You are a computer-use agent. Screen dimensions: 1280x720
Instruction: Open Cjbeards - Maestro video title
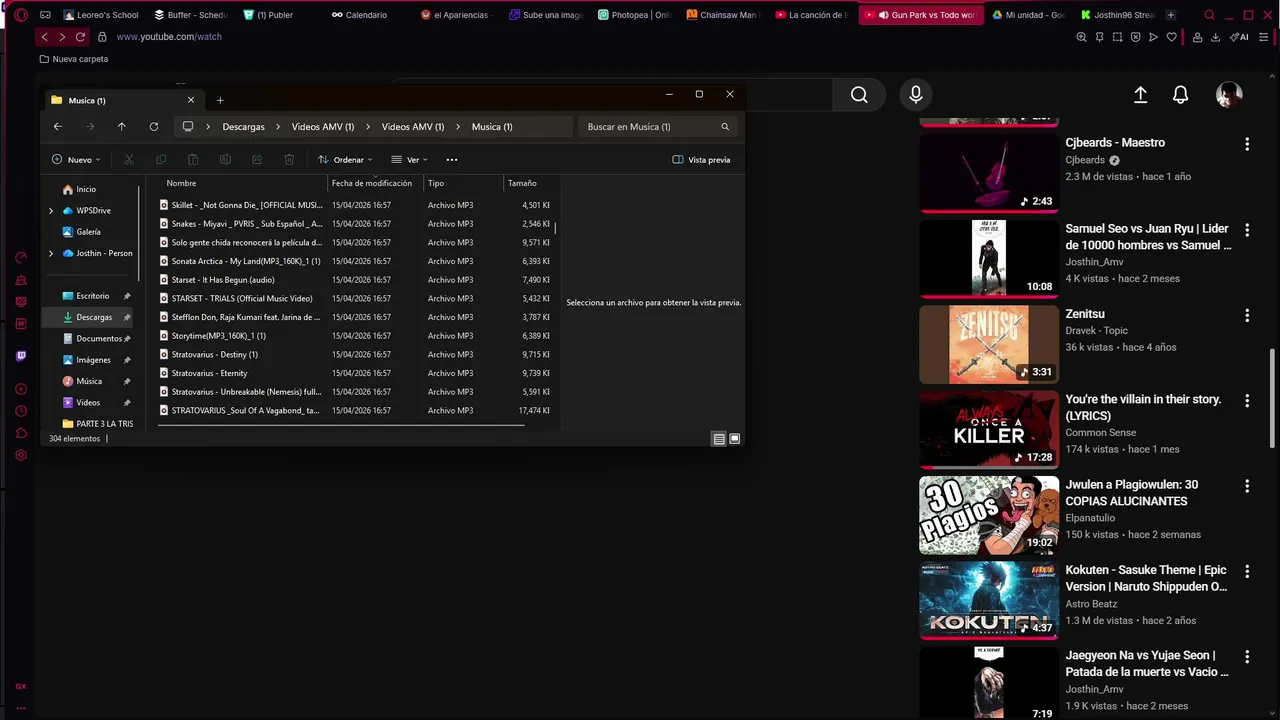click(x=1115, y=143)
